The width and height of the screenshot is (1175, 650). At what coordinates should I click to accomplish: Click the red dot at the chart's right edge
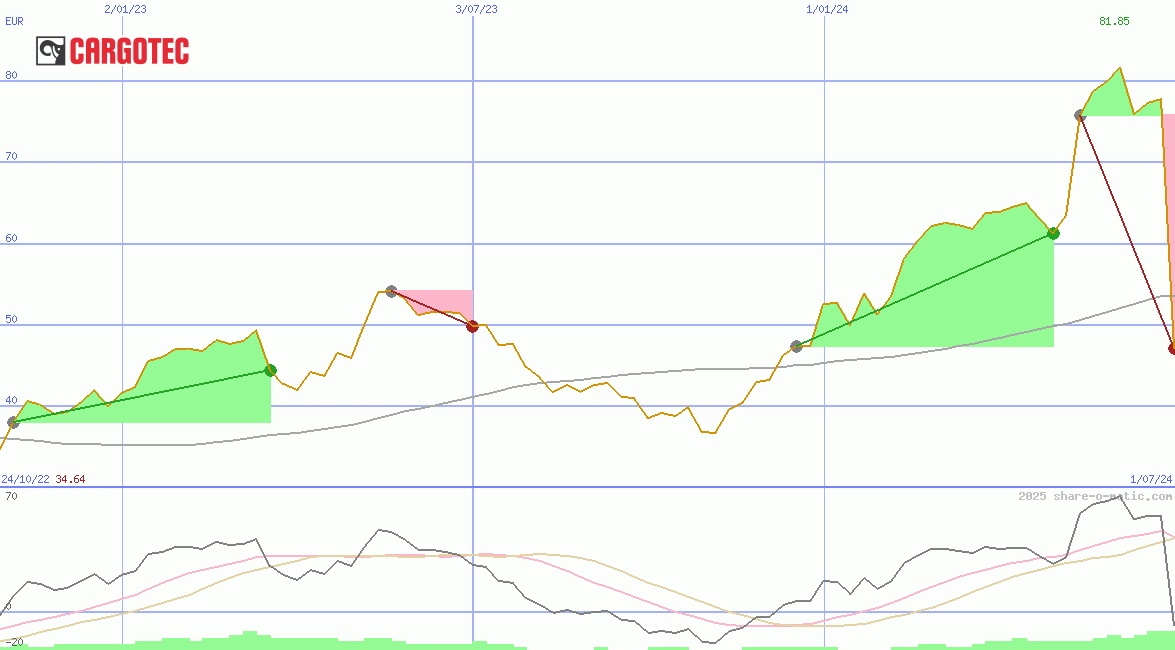point(1172,348)
